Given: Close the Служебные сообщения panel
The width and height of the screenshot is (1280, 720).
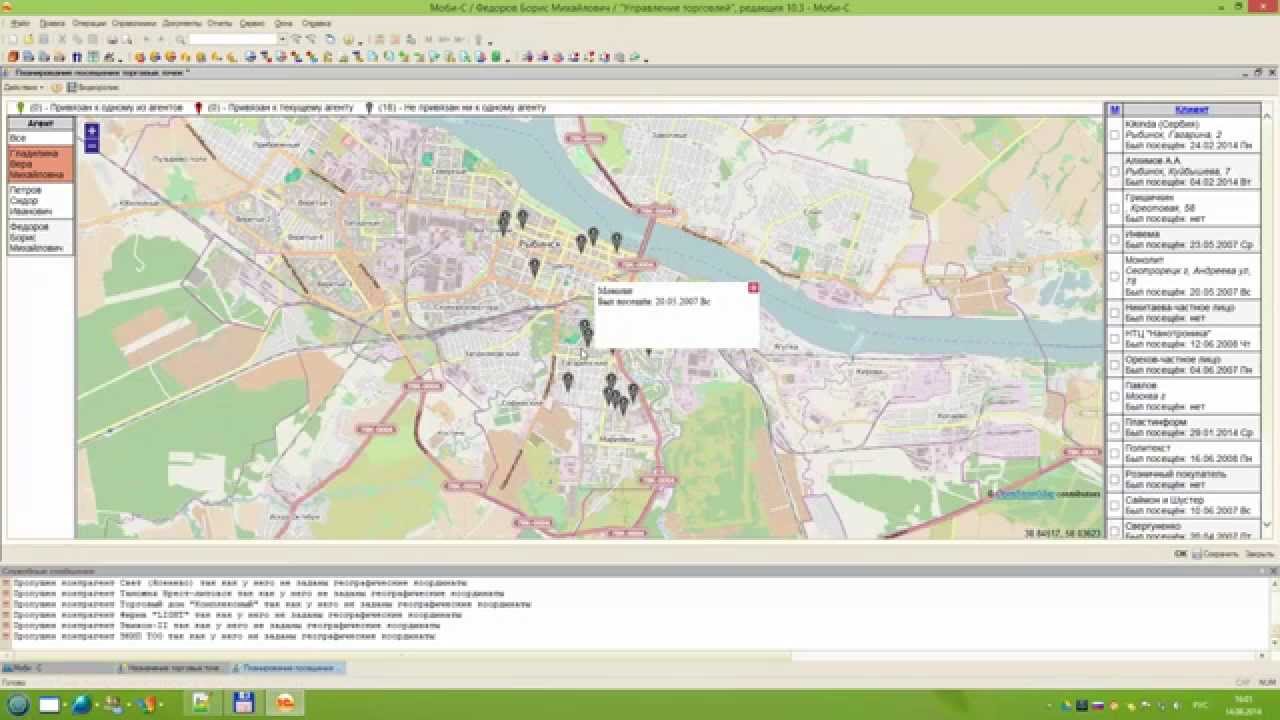Looking at the screenshot, I should 1272,571.
